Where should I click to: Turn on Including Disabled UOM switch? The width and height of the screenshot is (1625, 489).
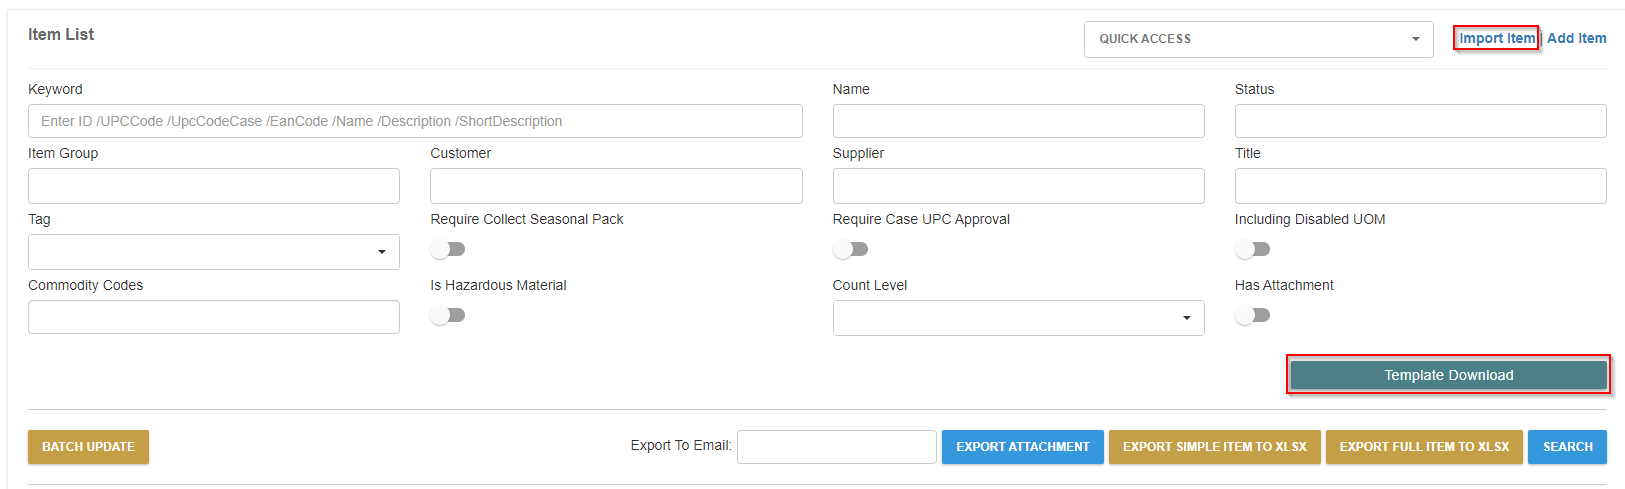click(1252, 249)
